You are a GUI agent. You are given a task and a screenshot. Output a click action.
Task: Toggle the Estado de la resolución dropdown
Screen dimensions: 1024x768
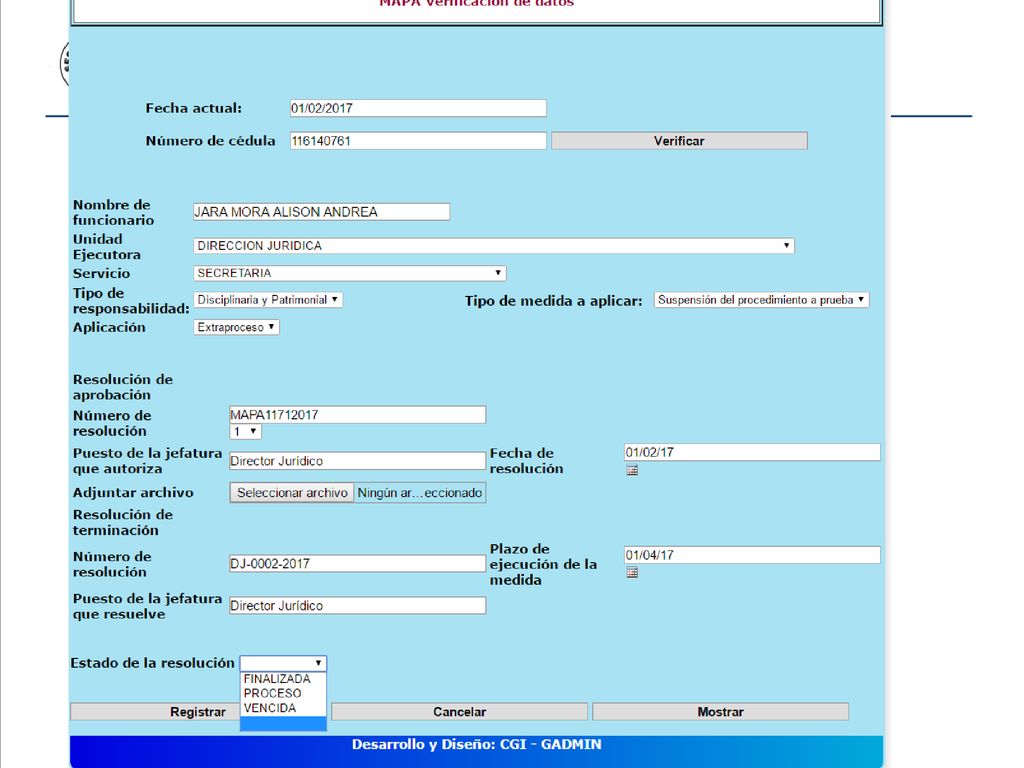coord(283,663)
